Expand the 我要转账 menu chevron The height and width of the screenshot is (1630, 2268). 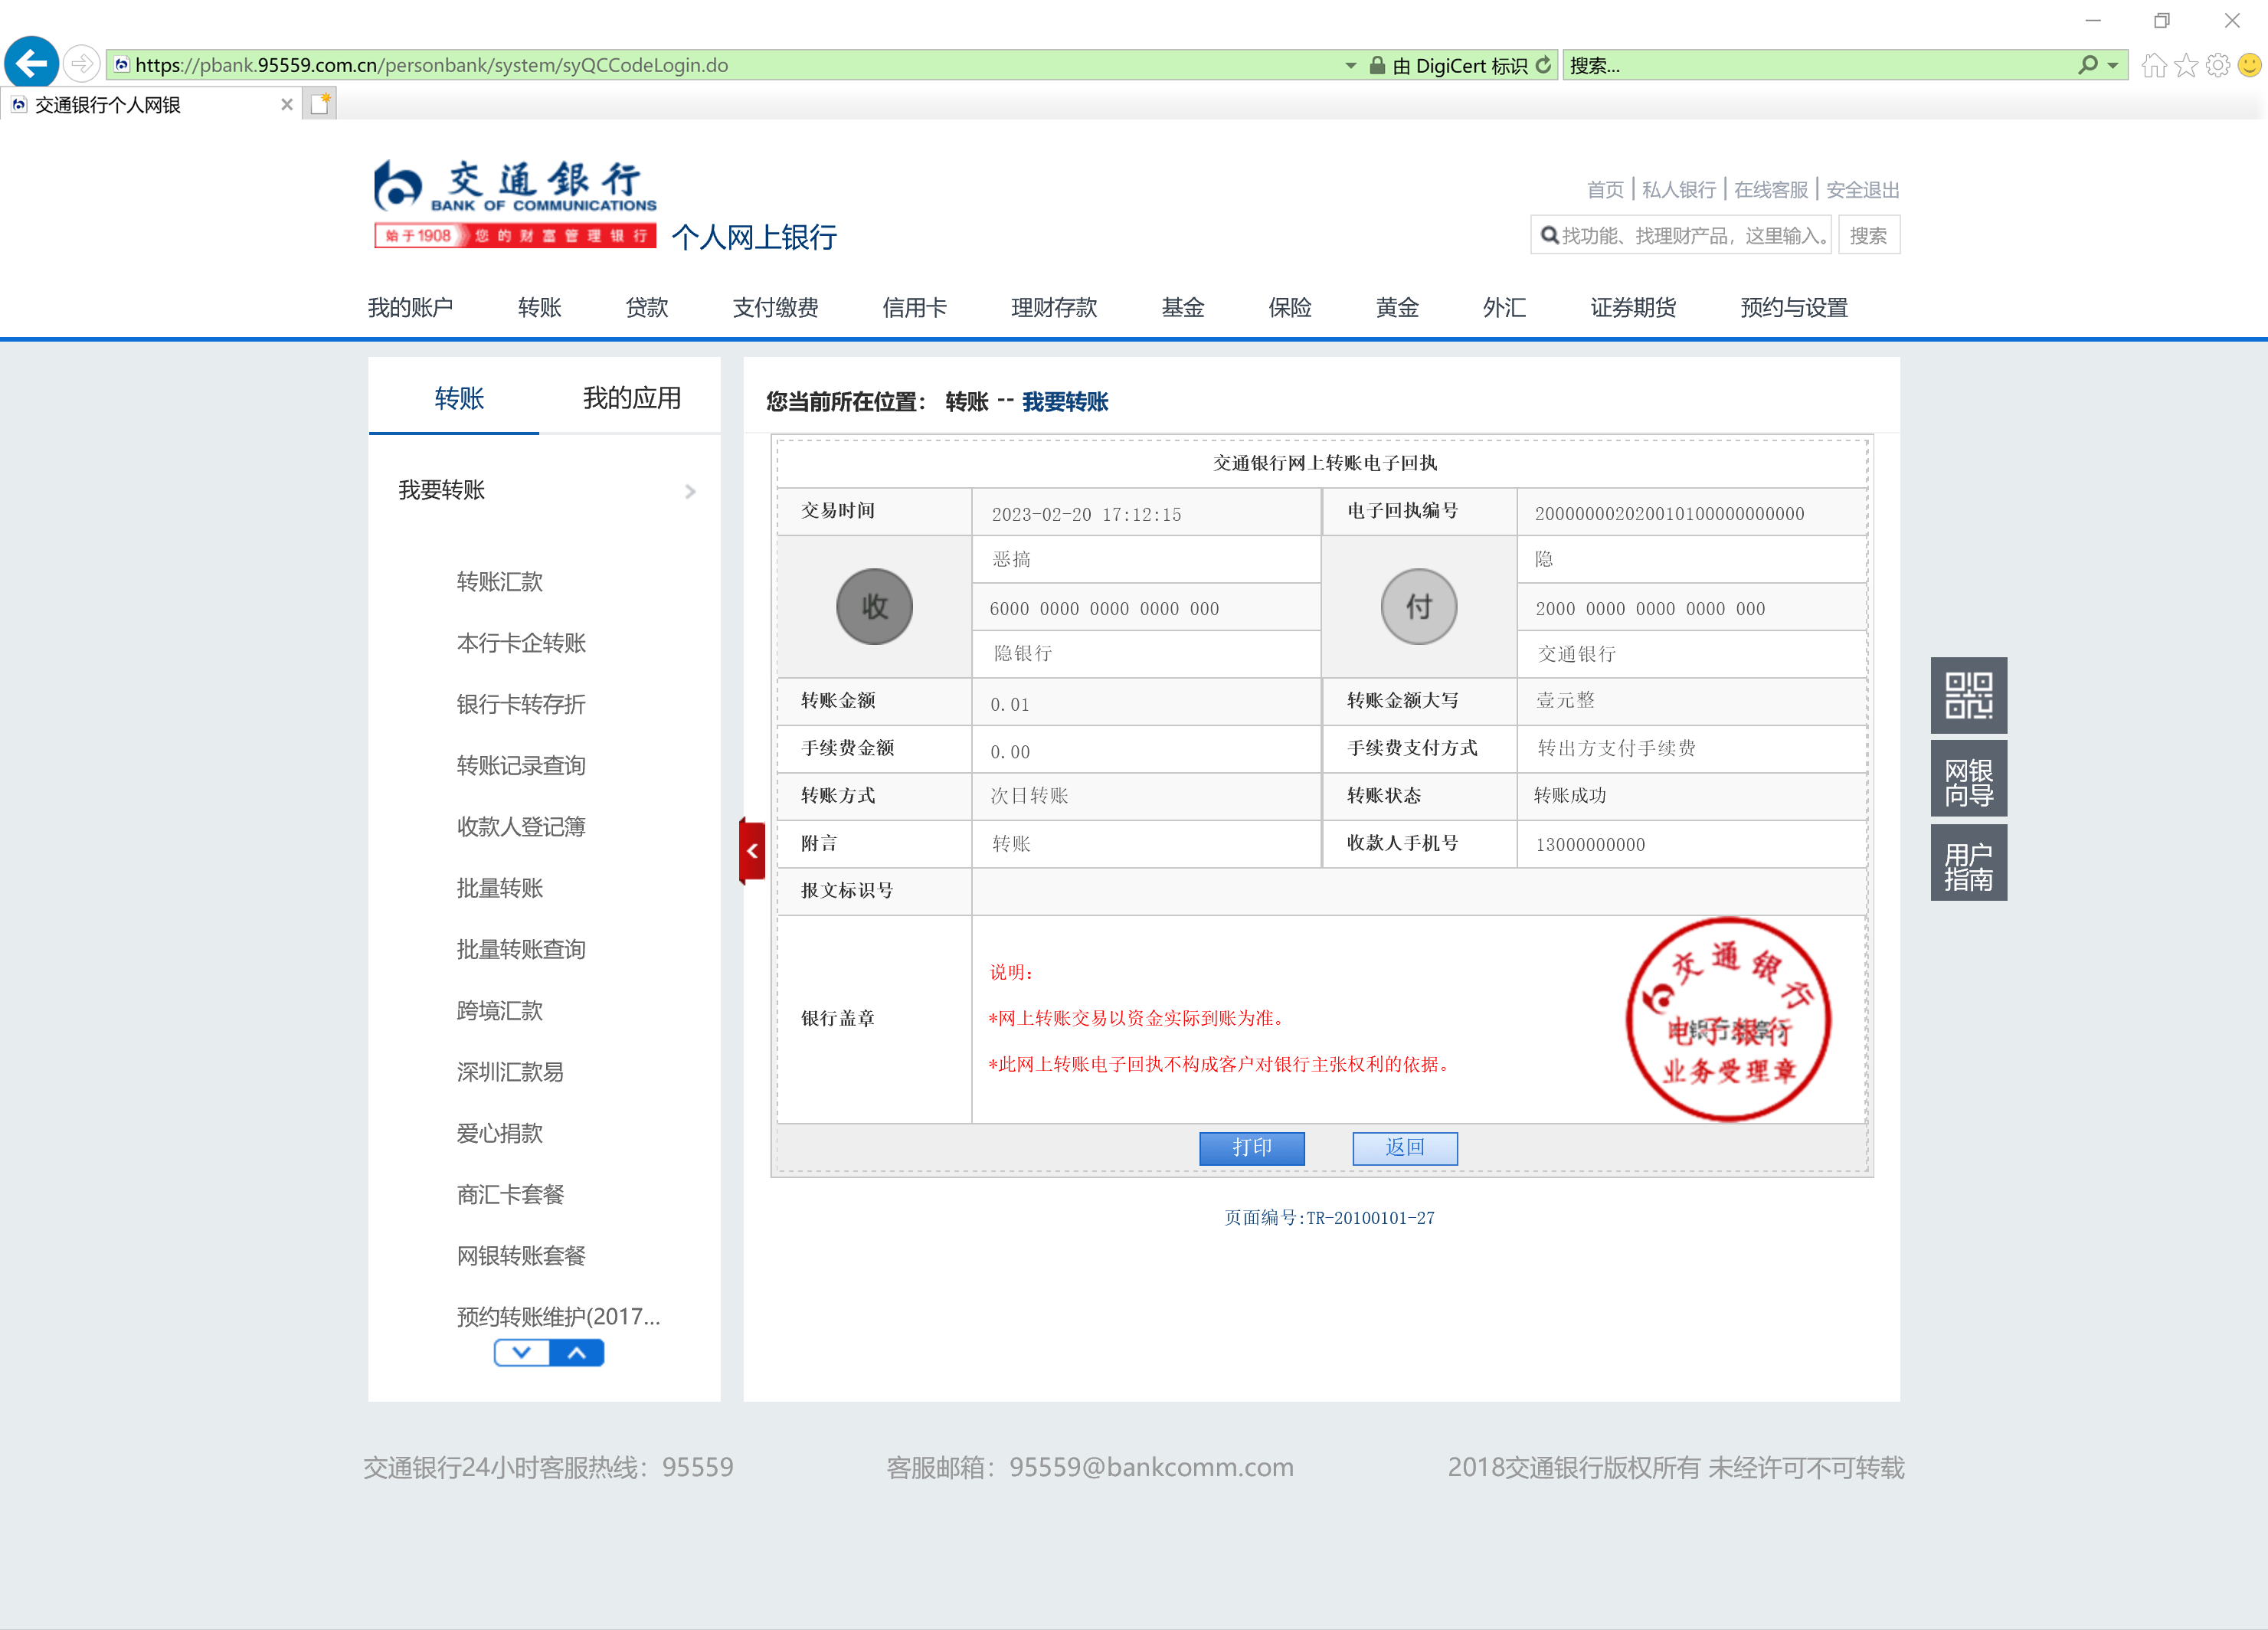click(690, 491)
